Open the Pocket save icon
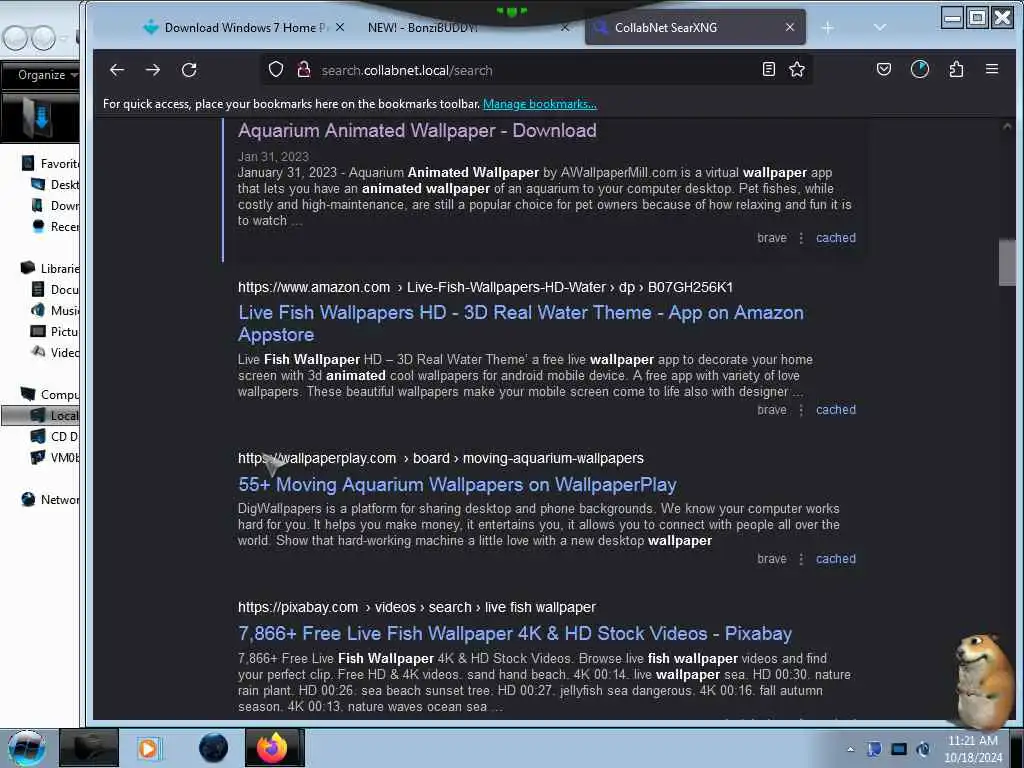1024x768 pixels. 884,69
